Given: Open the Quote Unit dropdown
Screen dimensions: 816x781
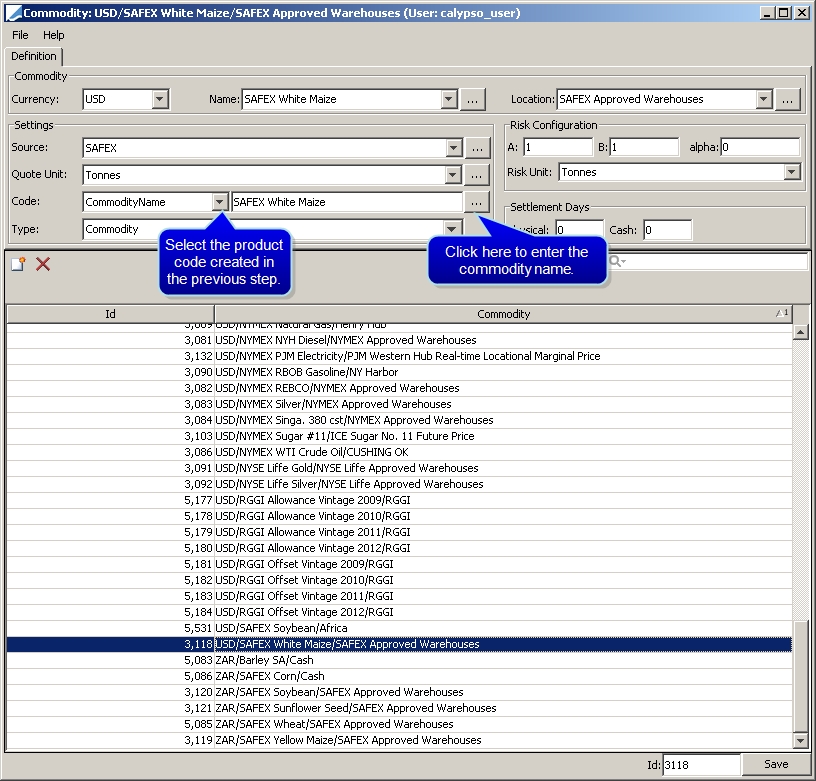Looking at the screenshot, I should point(453,175).
